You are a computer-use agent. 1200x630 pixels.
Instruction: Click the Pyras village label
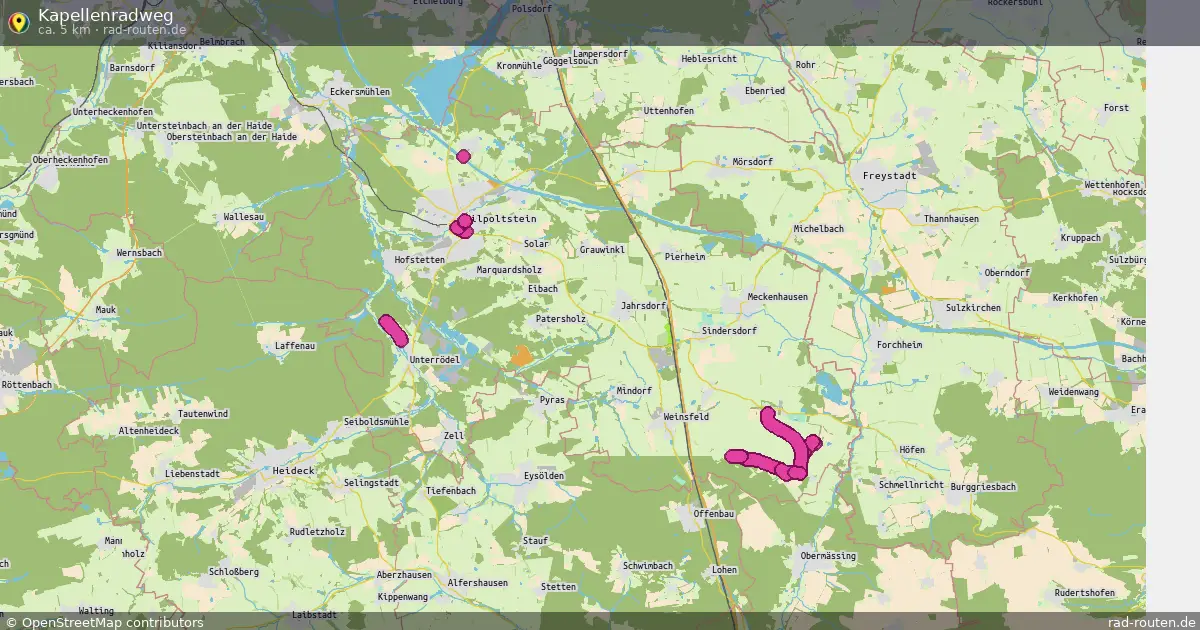(551, 399)
